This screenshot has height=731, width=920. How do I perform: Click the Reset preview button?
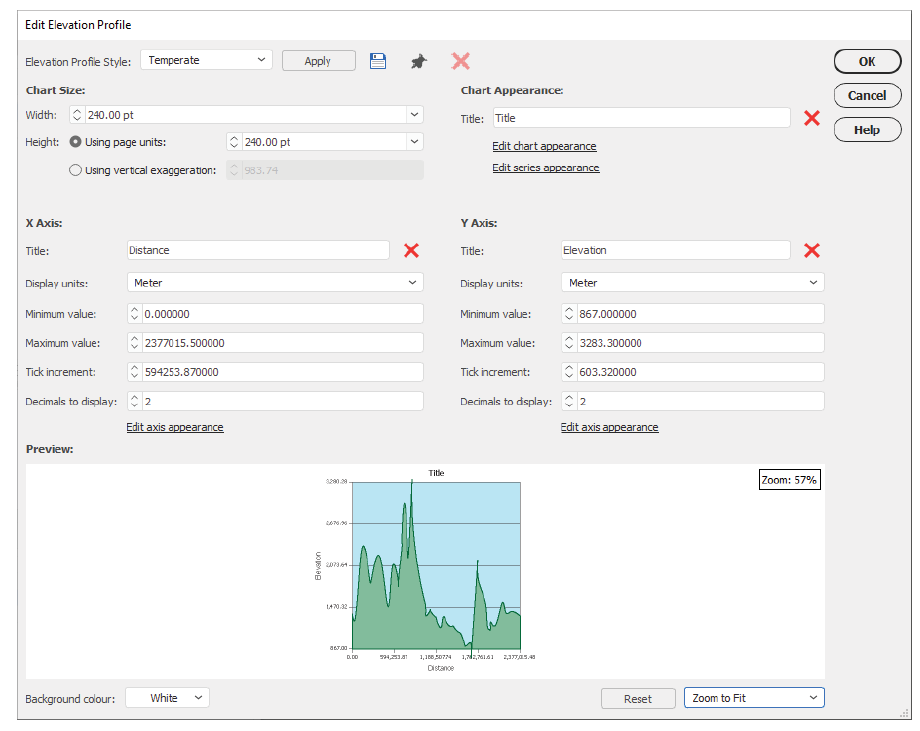pos(638,699)
